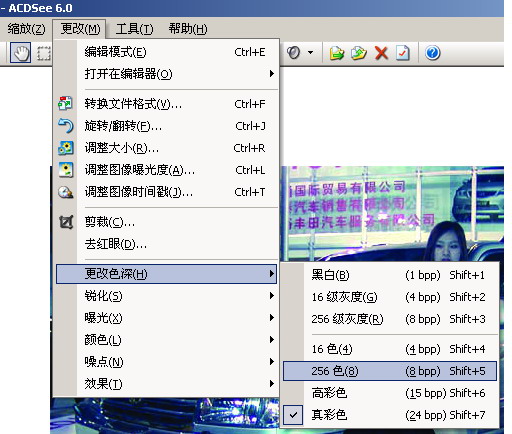Click the document with red checkmark icon
The image size is (512, 434).
pyautogui.click(x=402, y=53)
